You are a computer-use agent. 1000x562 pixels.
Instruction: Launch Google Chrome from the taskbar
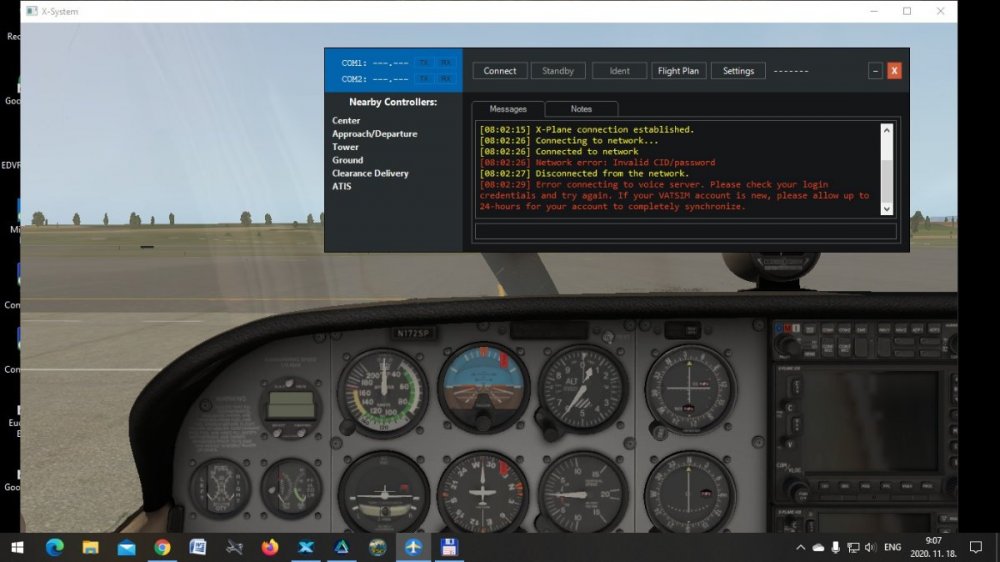[x=162, y=547]
